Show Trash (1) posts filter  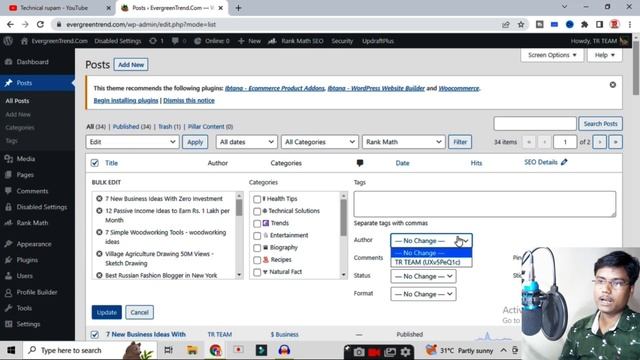coord(169,127)
